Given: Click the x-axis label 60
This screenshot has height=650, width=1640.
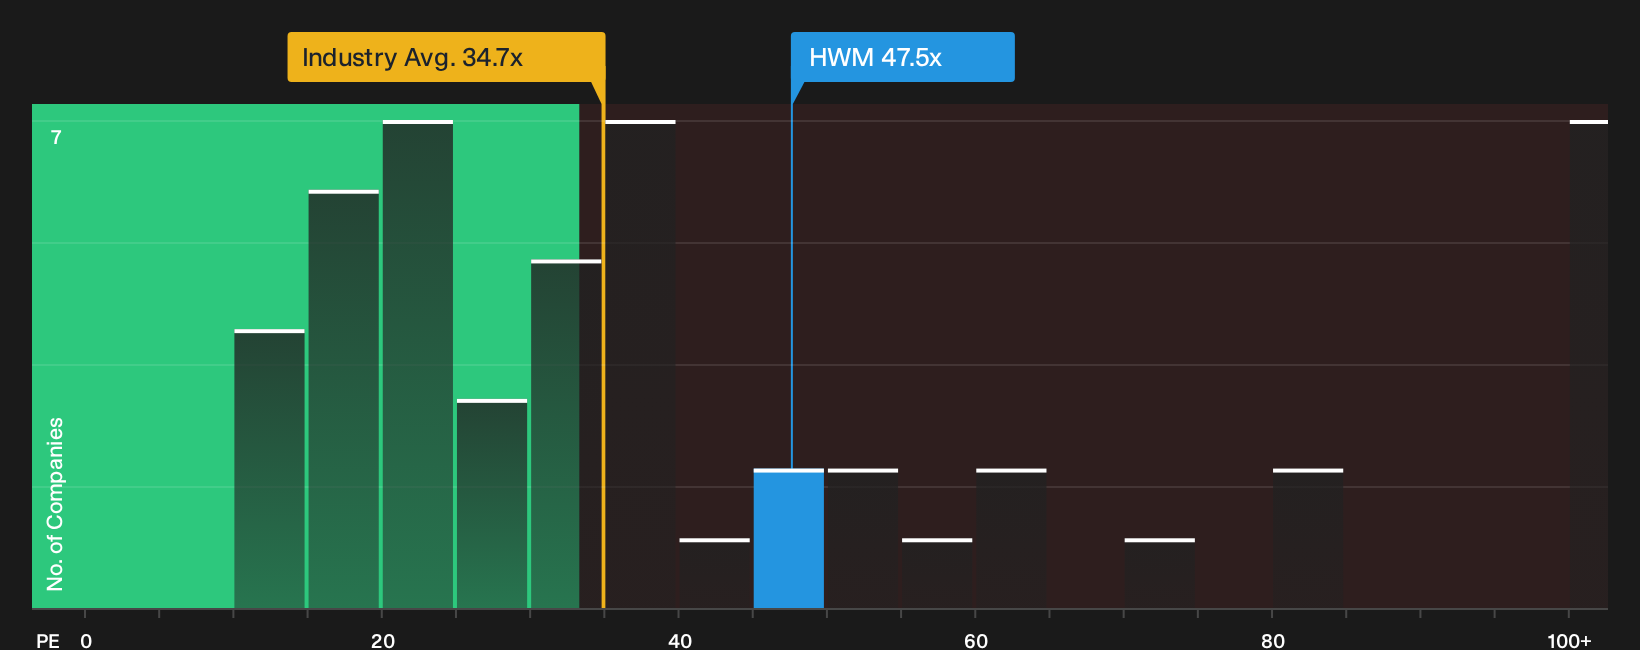Looking at the screenshot, I should point(976,641).
